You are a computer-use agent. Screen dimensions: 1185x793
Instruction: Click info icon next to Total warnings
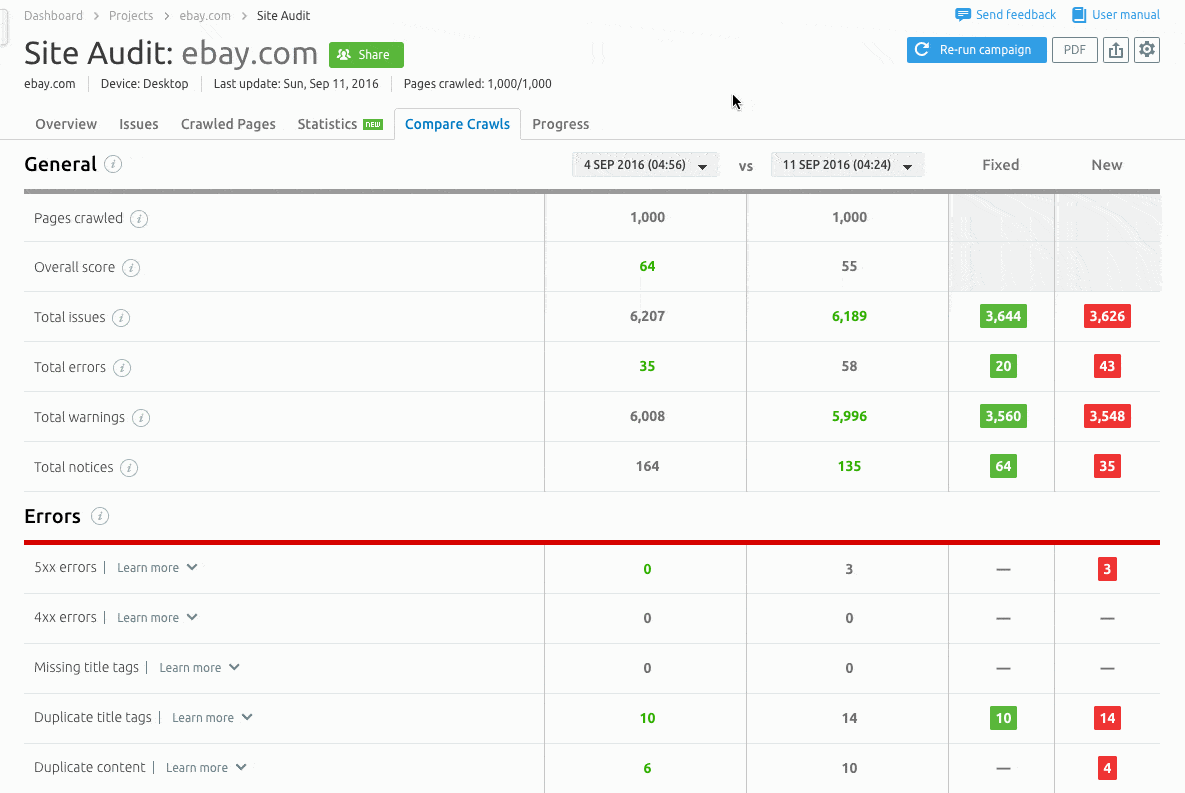click(x=141, y=418)
